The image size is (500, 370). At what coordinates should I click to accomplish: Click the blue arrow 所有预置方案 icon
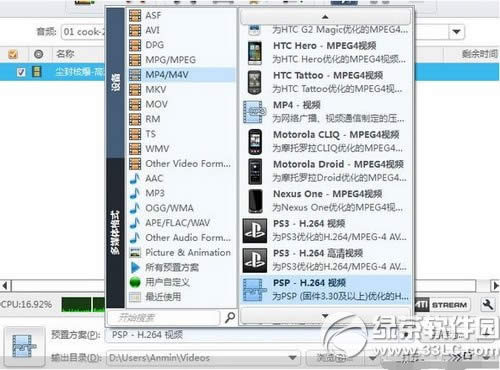click(x=135, y=267)
